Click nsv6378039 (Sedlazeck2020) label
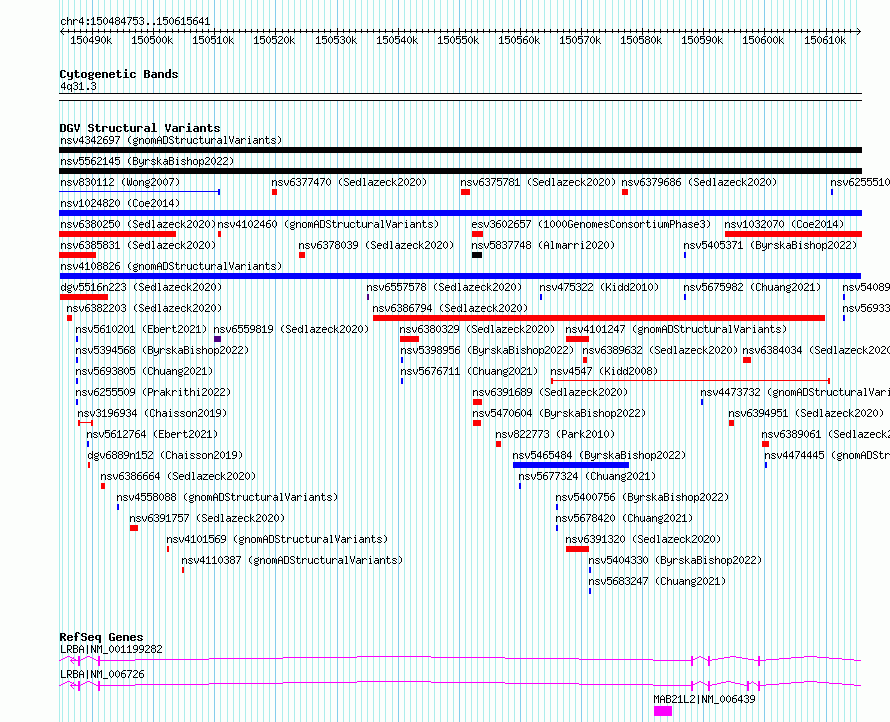Screen dimensions: 890x722 pos(376,245)
